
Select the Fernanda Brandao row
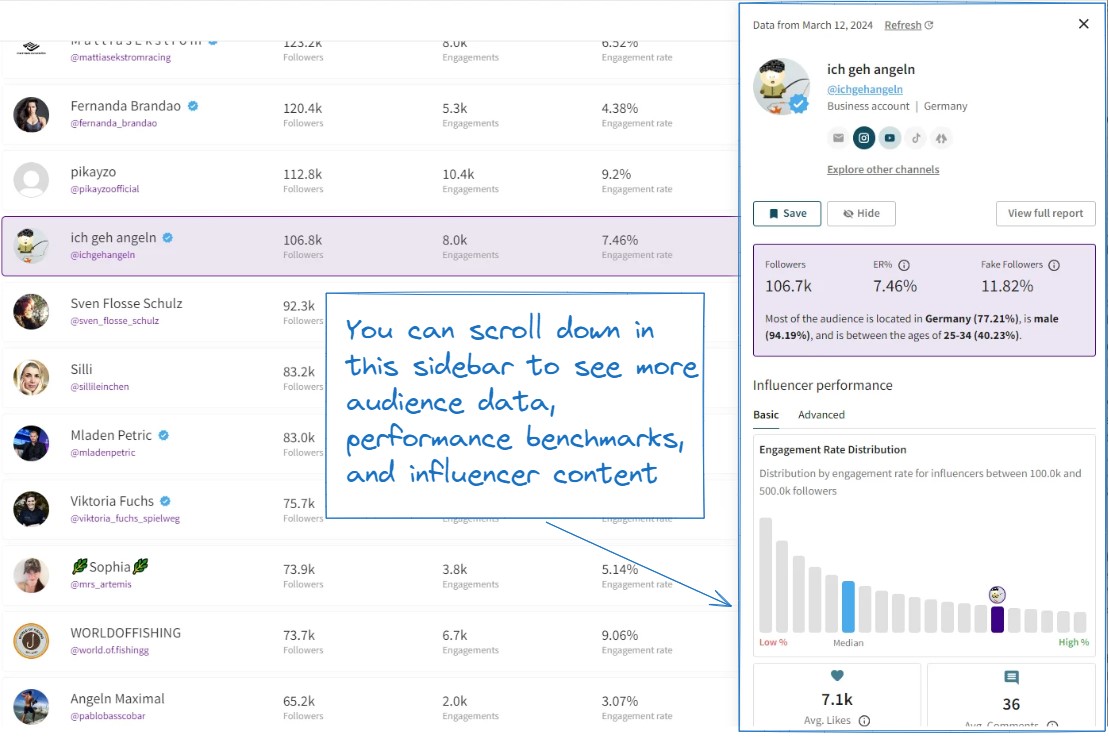coord(300,115)
